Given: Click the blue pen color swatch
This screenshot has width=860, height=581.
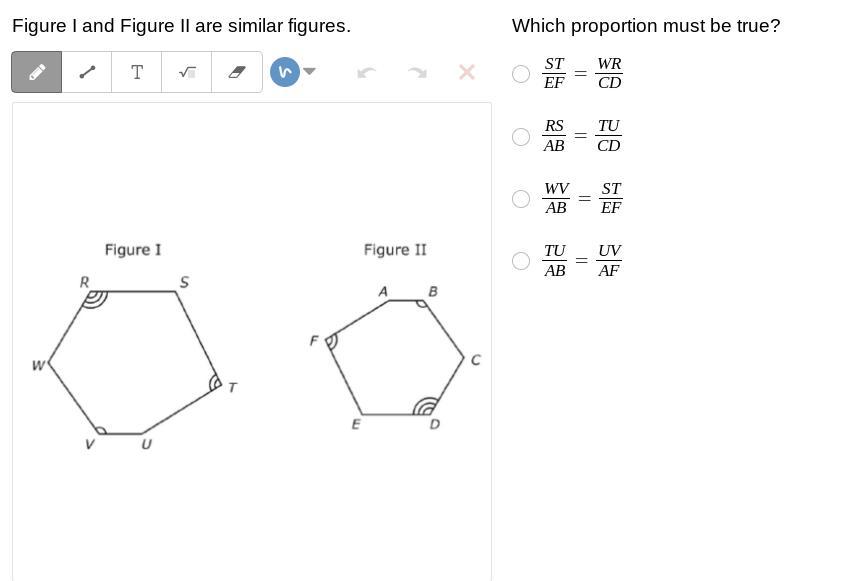Looking at the screenshot, I should (285, 72).
